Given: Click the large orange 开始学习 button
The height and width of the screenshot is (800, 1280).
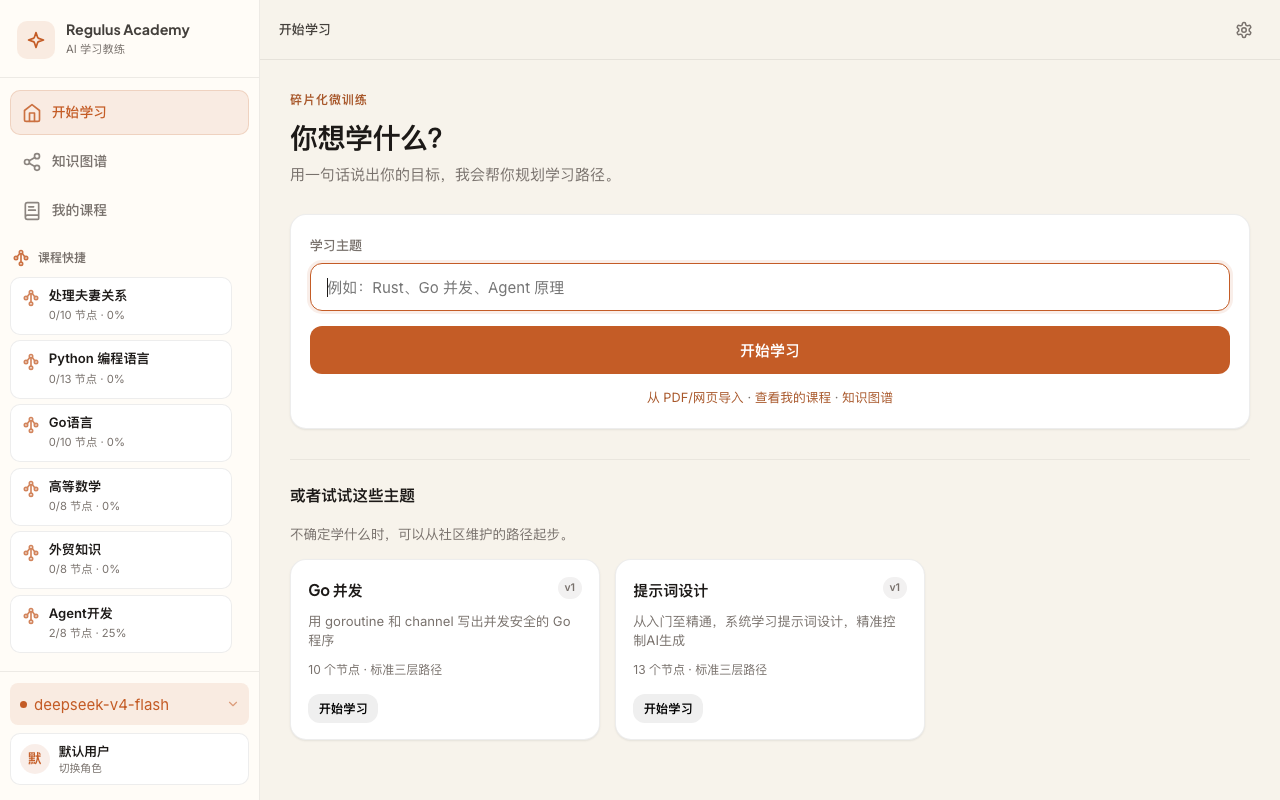Looking at the screenshot, I should pyautogui.click(x=770, y=350).
